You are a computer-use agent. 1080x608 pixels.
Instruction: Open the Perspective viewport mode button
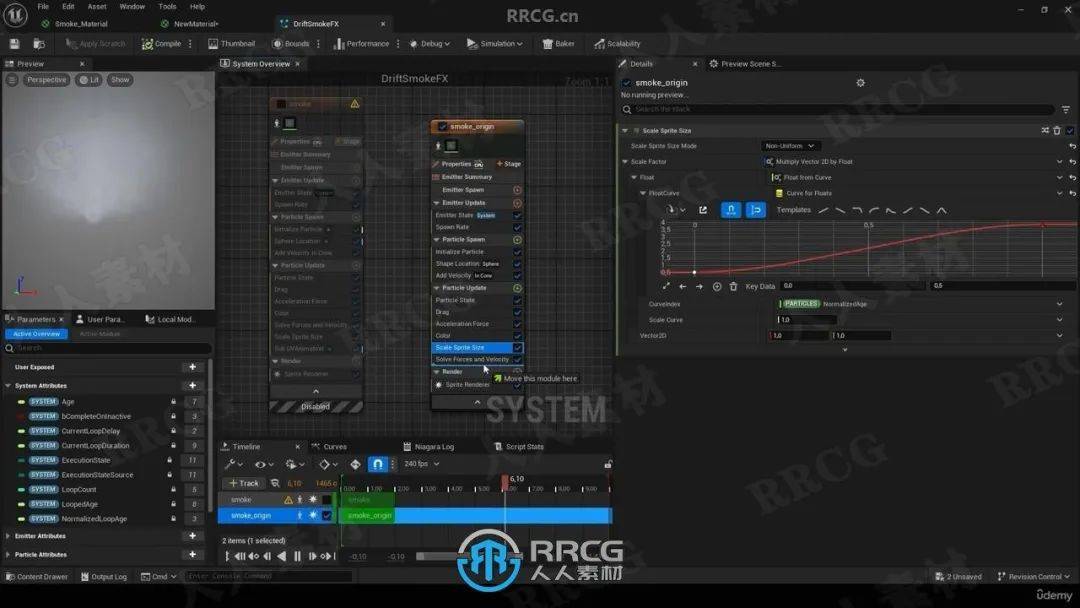click(46, 80)
